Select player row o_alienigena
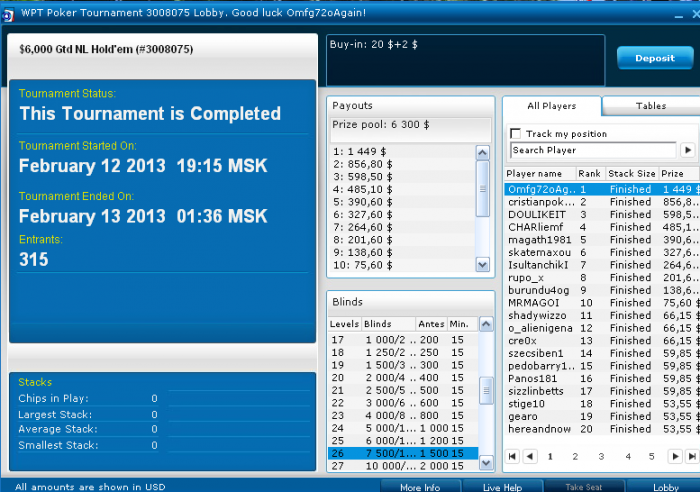 point(602,328)
